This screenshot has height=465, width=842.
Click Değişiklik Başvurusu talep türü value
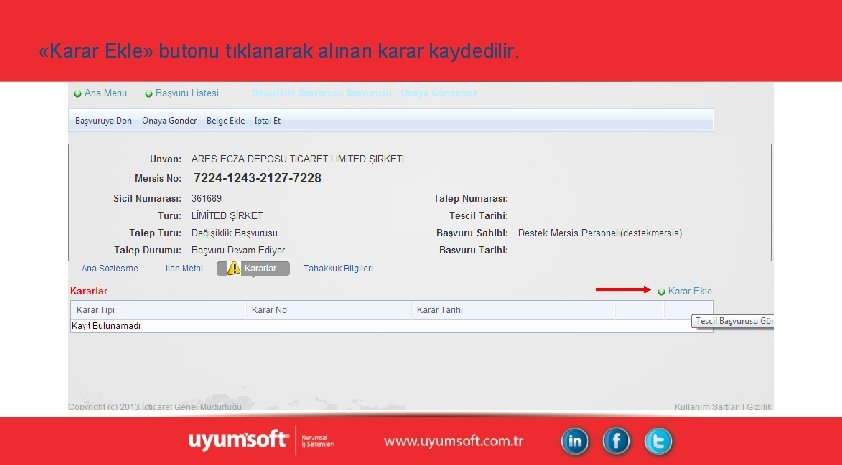pyautogui.click(x=234, y=233)
